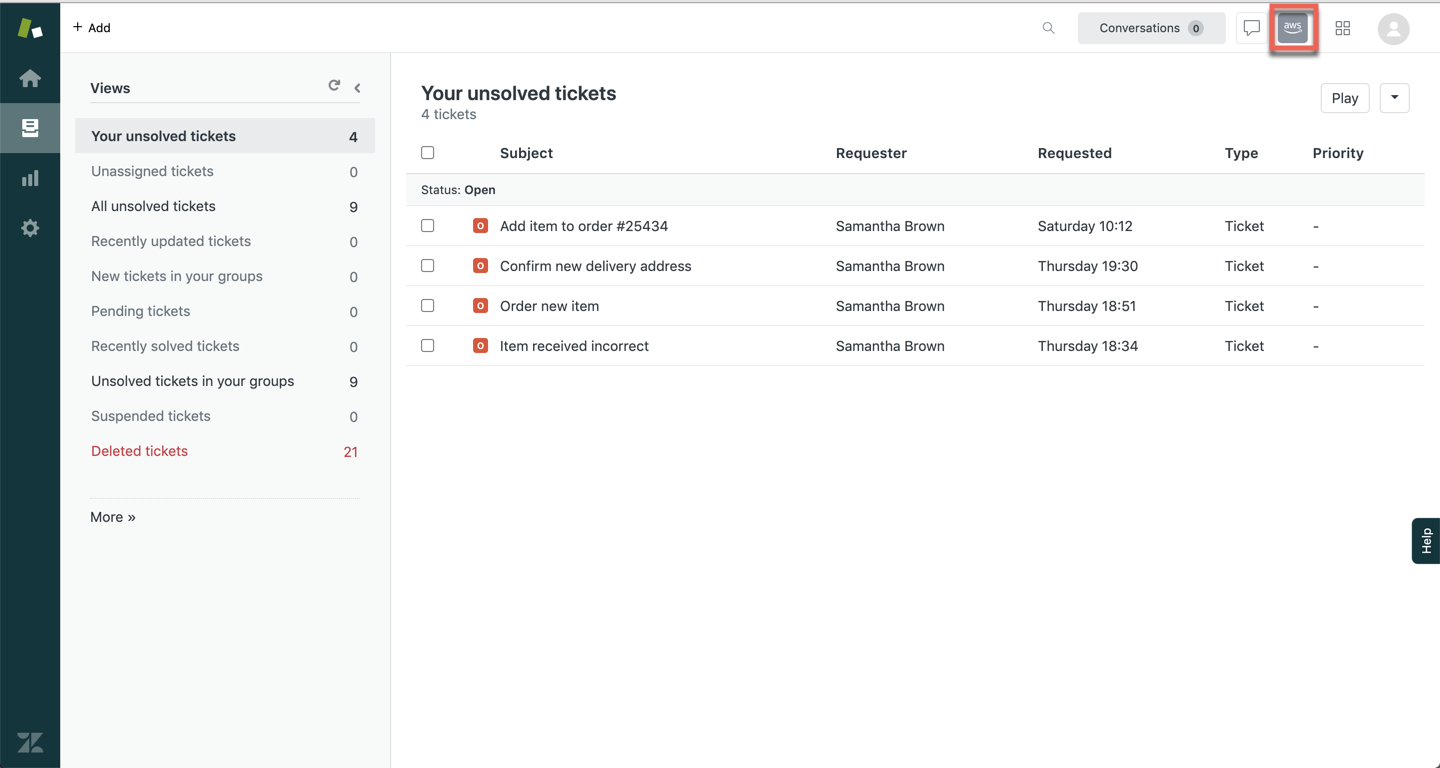Image resolution: width=1440 pixels, height=768 pixels.
Task: Click the search magnifier icon
Action: point(1048,28)
